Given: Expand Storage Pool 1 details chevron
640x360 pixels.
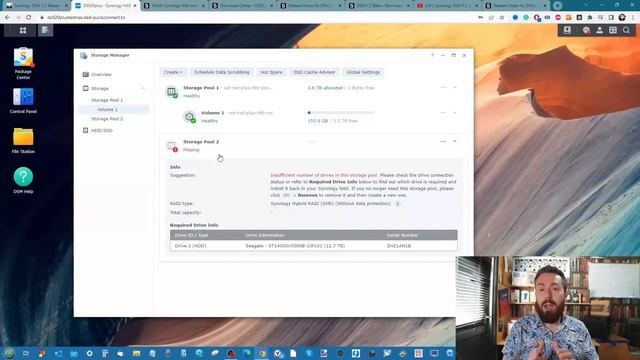Looking at the screenshot, I should click(x=455, y=87).
